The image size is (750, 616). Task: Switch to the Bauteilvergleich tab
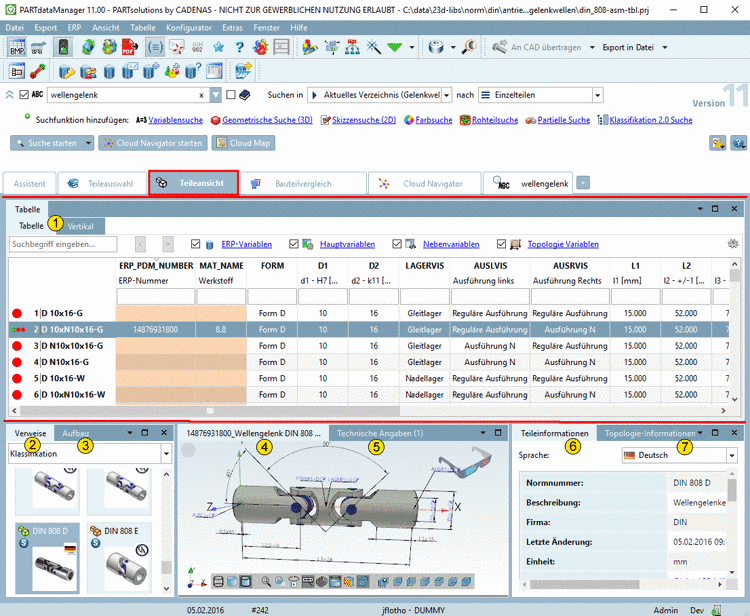(303, 184)
